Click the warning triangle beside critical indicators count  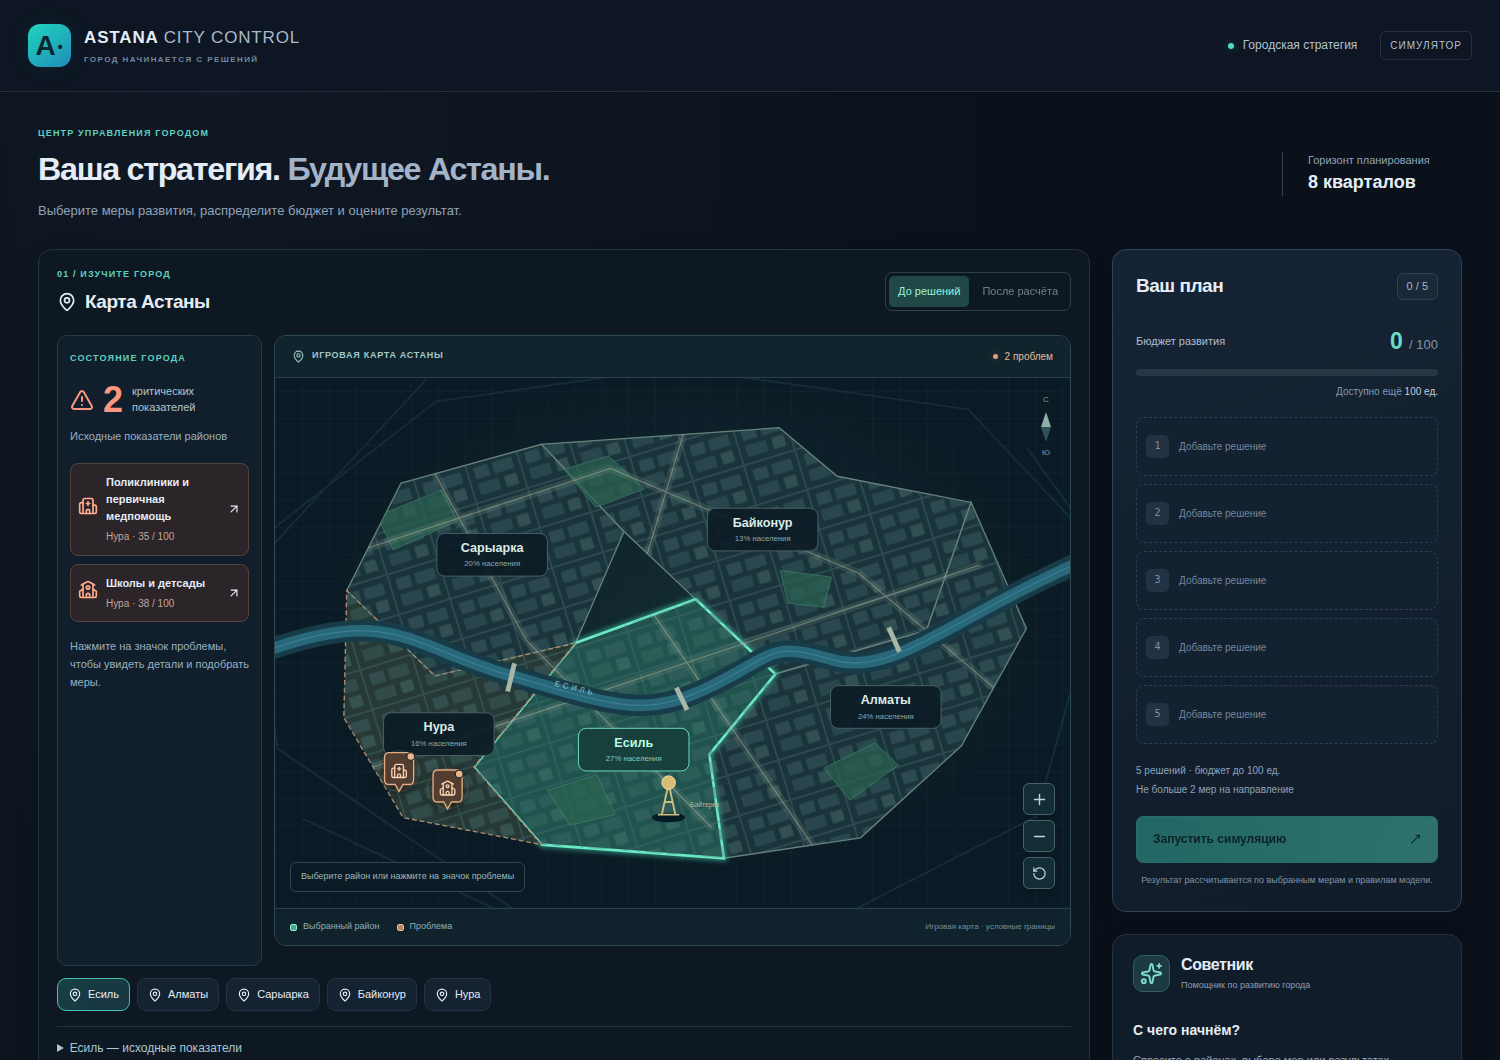pos(82,400)
